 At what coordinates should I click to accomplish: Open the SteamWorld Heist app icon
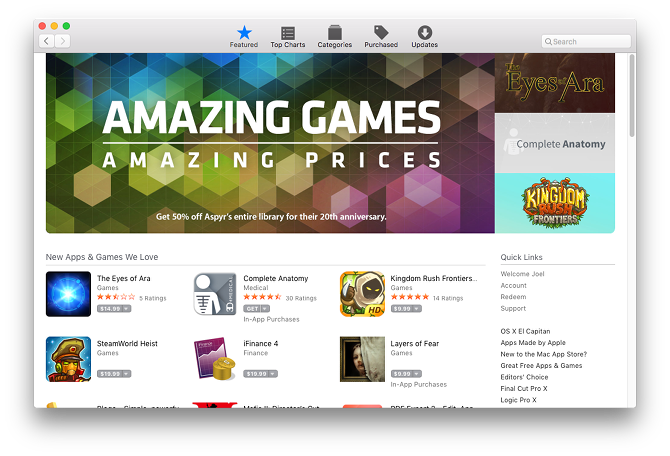tap(68, 359)
